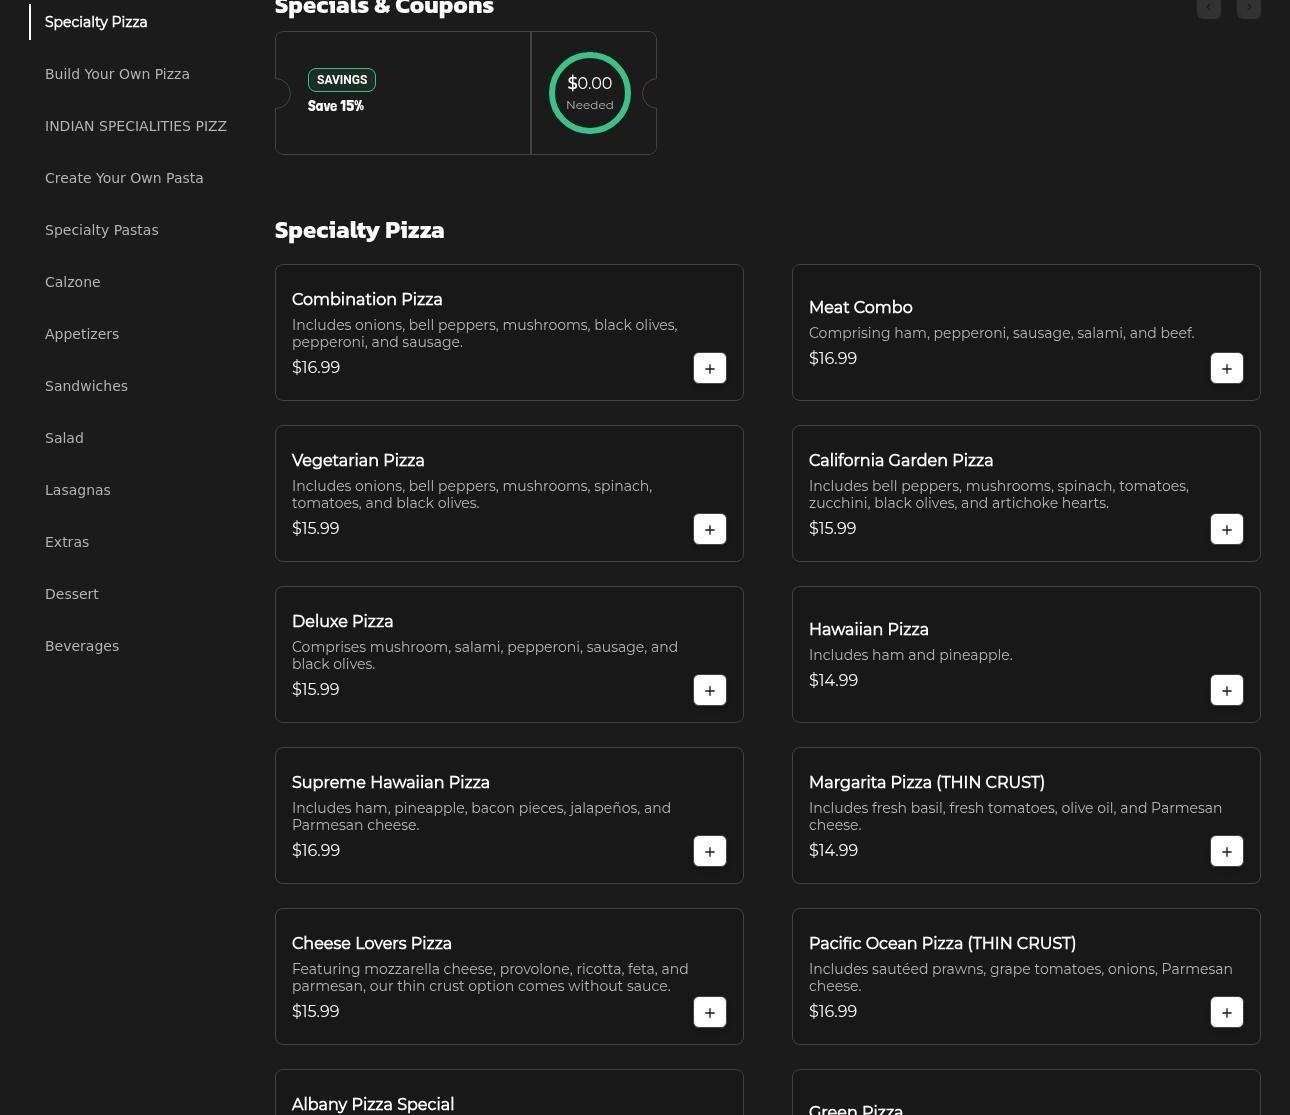Click the $0.00 Needed progress ring
The width and height of the screenshot is (1290, 1115).
point(590,93)
